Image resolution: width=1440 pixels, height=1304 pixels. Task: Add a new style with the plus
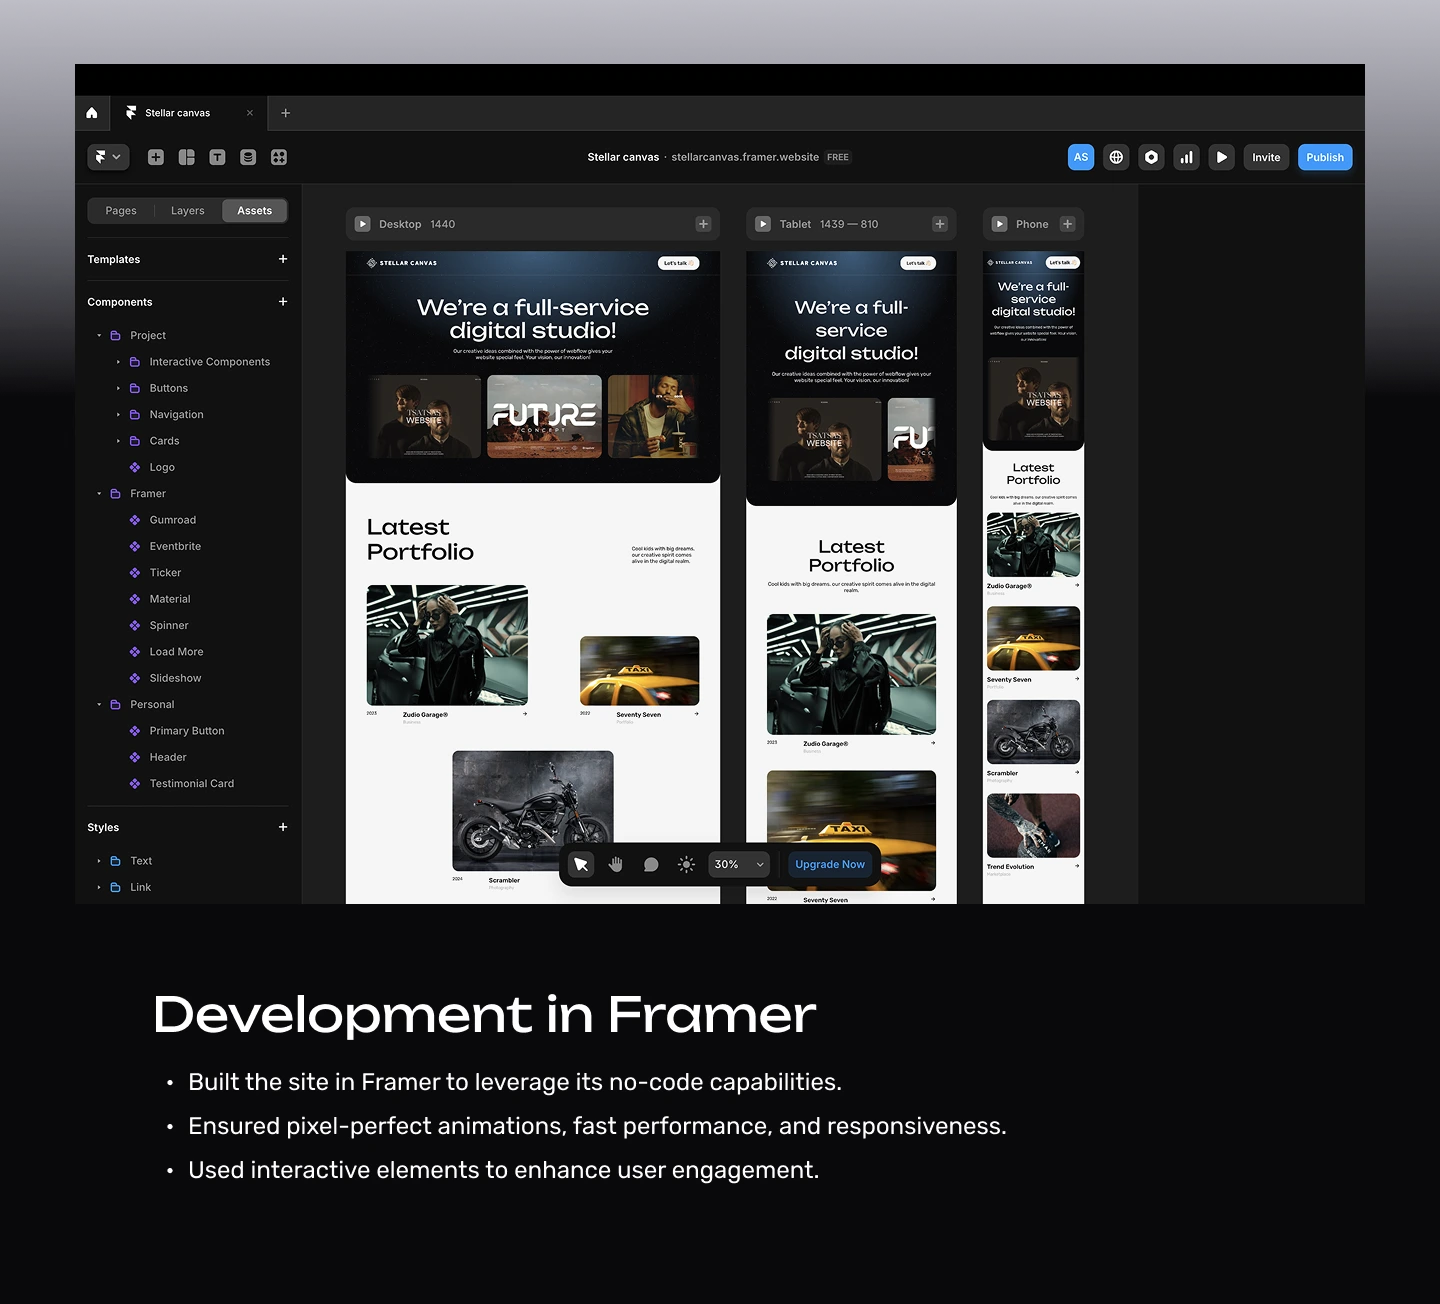pyautogui.click(x=283, y=827)
